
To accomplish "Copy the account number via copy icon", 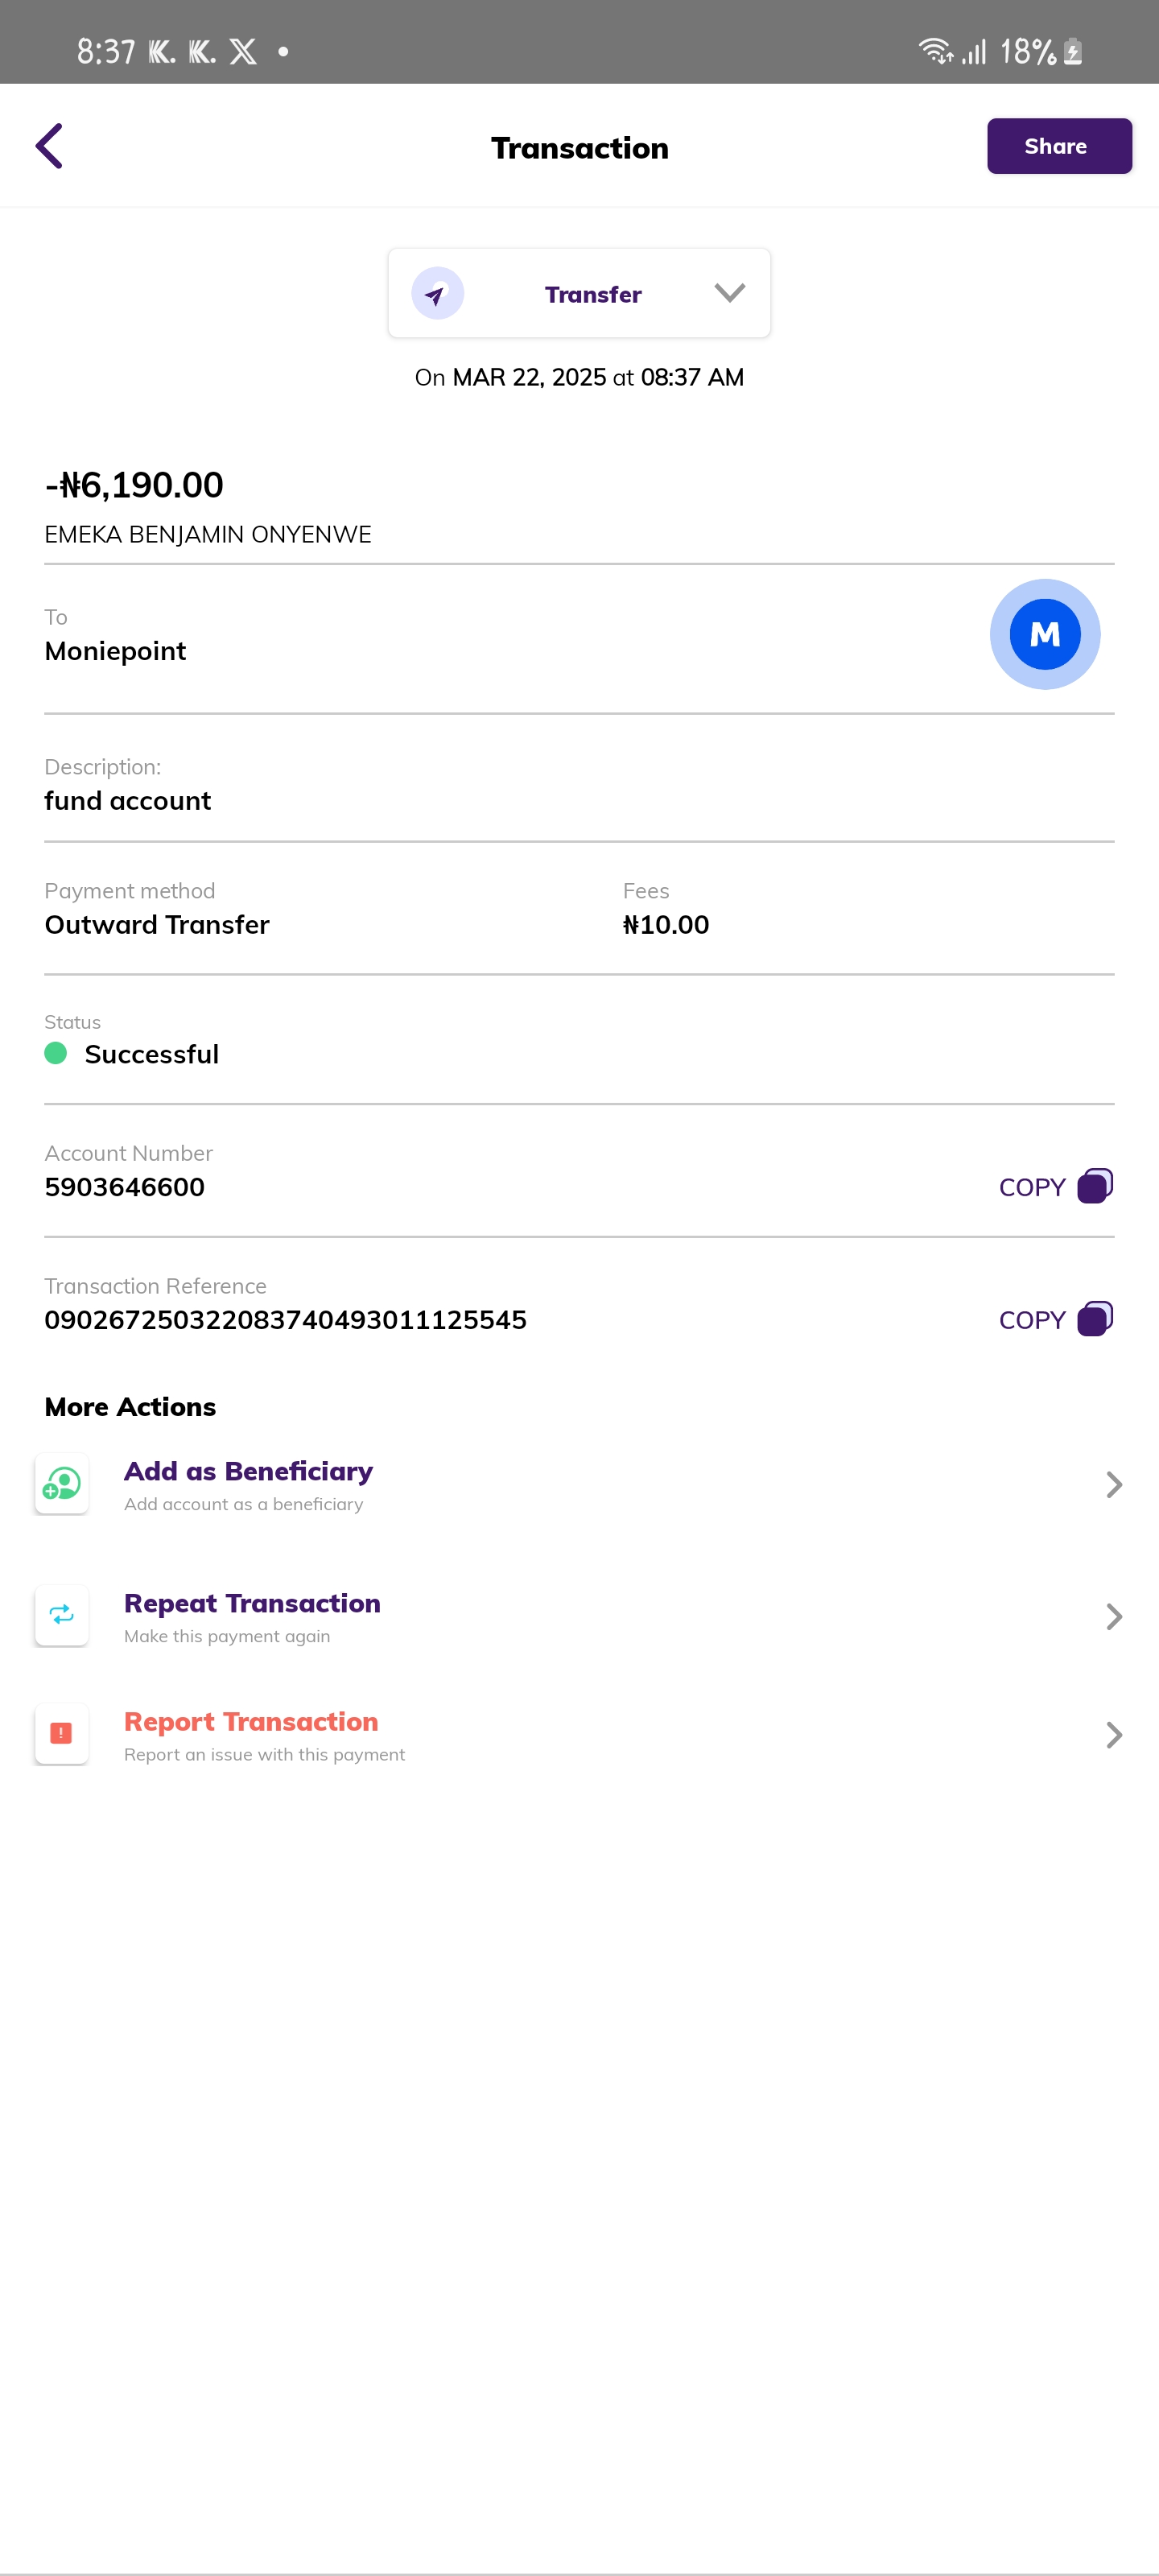I will tap(1094, 1186).
